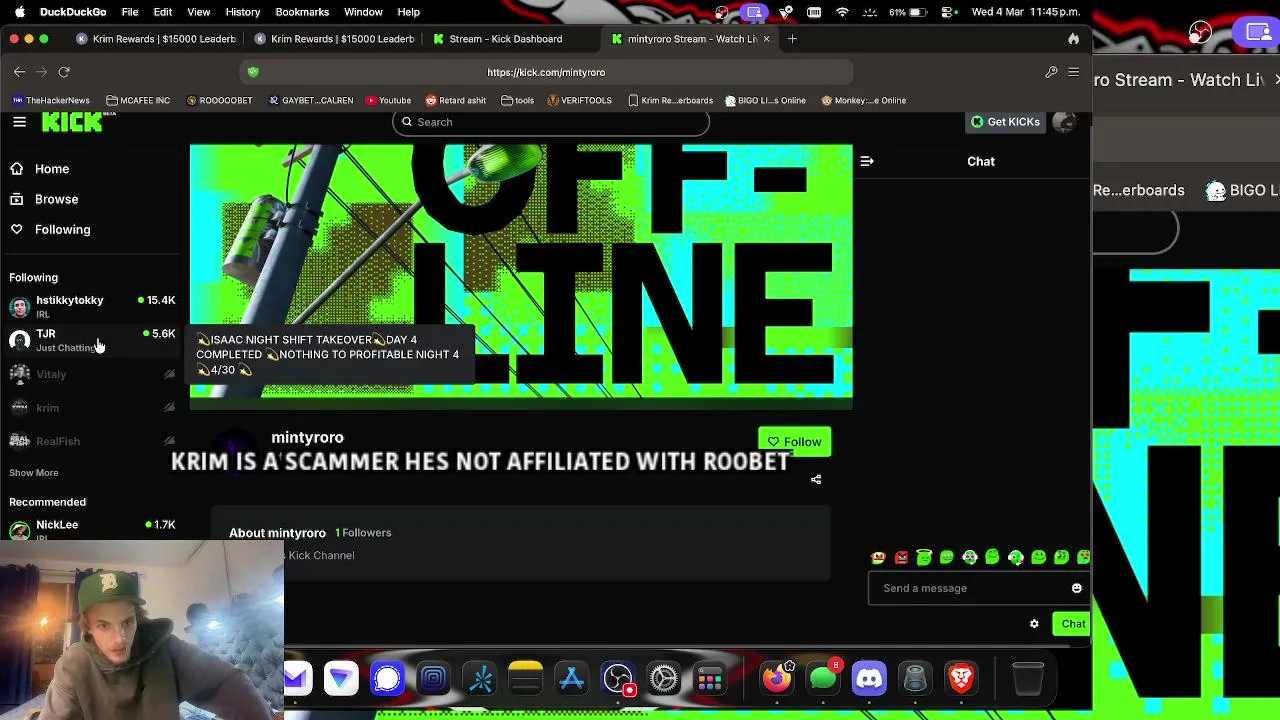This screenshot has height=720, width=1280.
Task: Open the browser options menu icon
Action: click(x=1073, y=72)
